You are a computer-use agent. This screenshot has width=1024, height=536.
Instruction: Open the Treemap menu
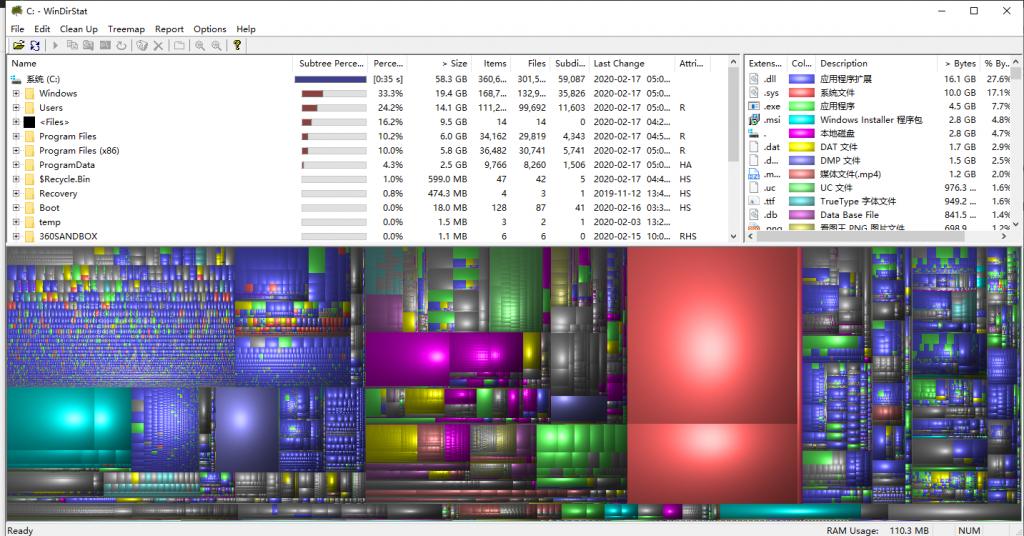[x=125, y=29]
